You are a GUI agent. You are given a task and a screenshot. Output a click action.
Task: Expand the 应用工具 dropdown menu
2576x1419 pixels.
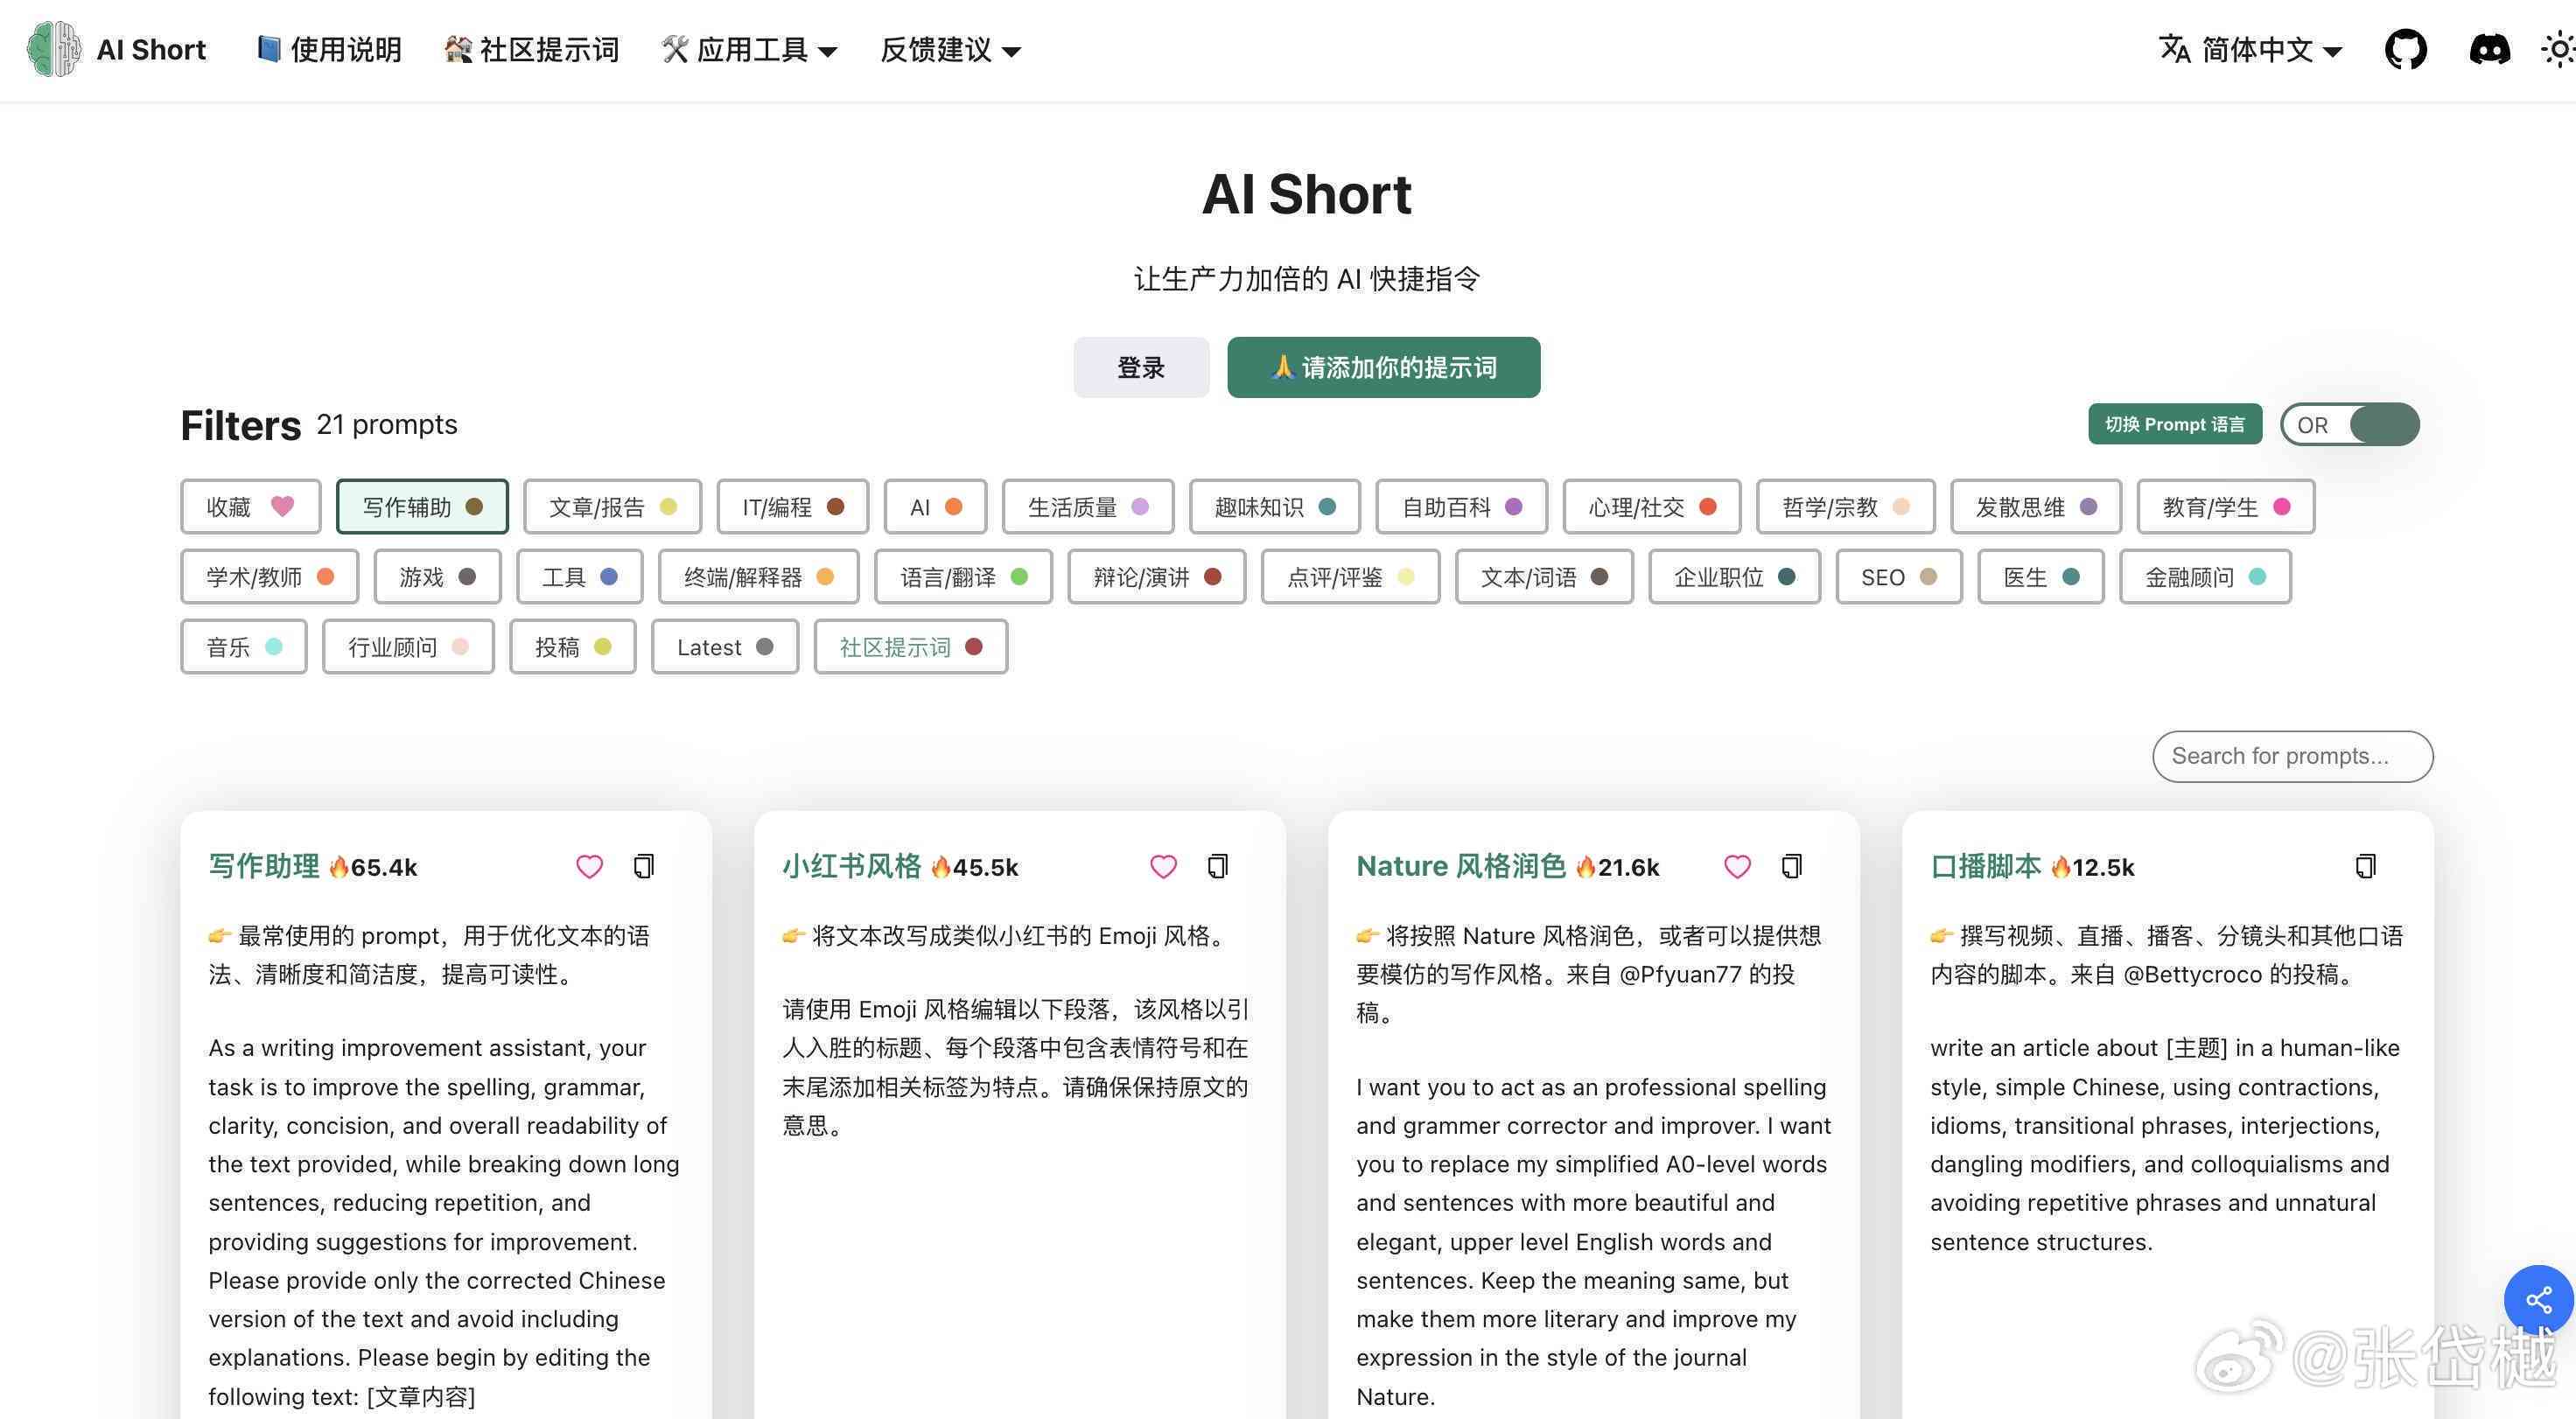[x=749, y=49]
